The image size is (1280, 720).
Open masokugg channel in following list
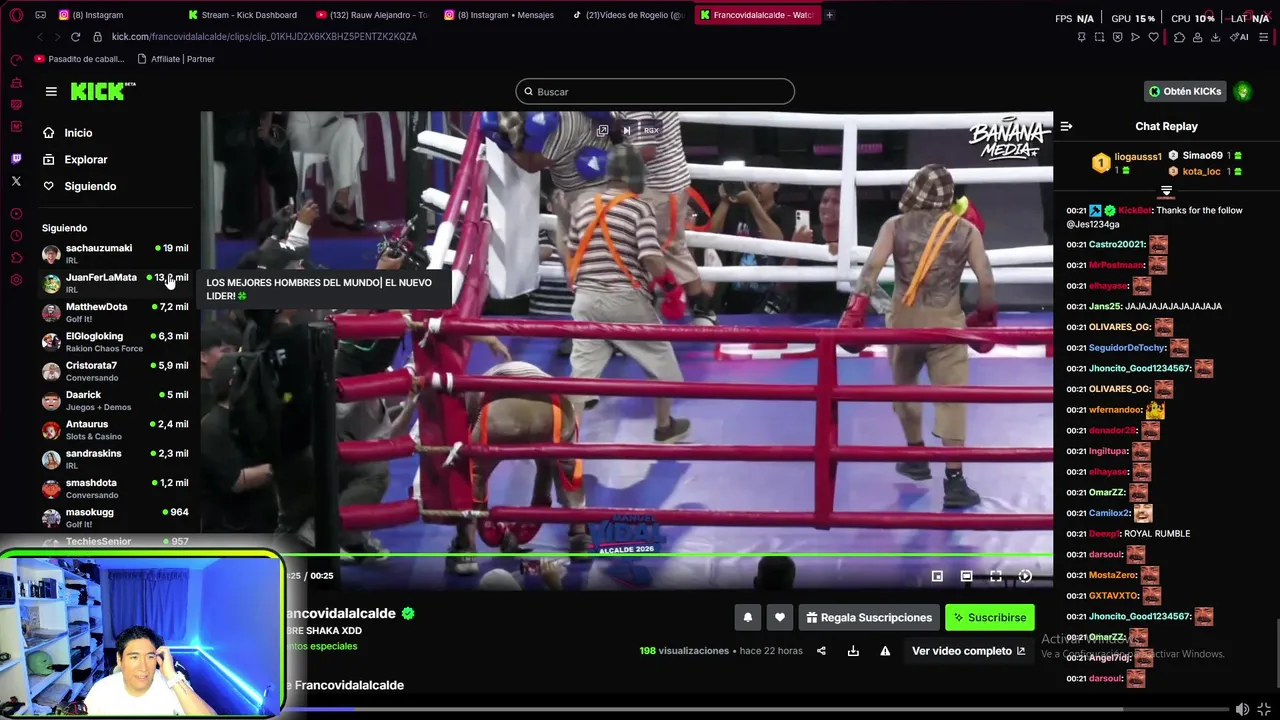tap(115, 517)
